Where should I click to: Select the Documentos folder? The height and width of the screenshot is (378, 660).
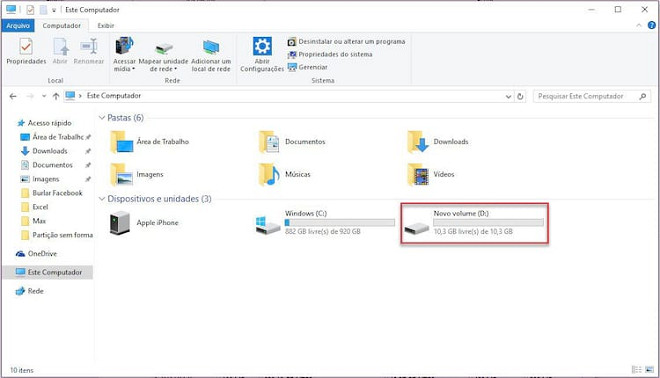pos(292,142)
